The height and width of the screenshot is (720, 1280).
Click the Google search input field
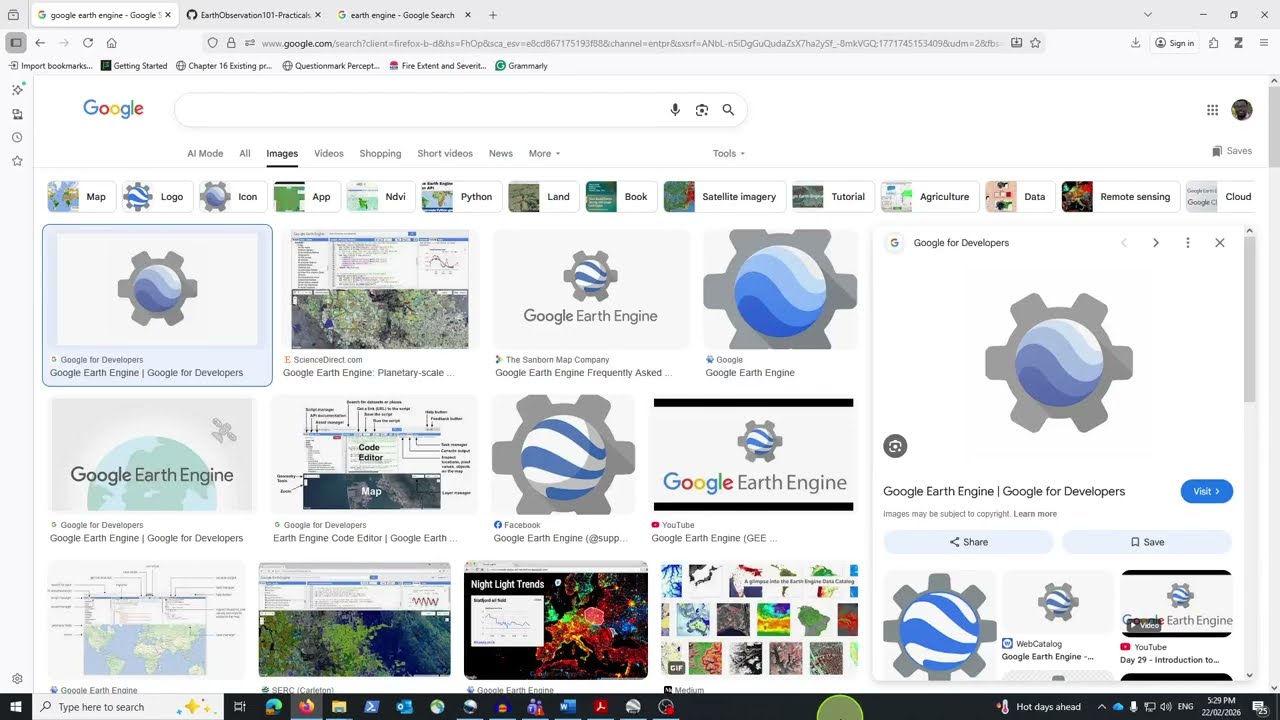[x=420, y=110]
